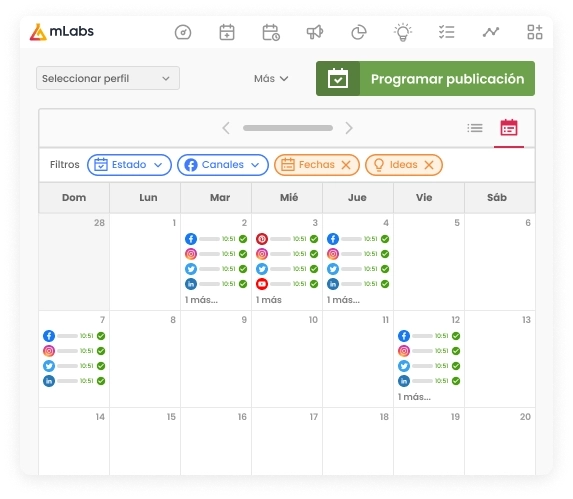Show 1 más posts on day 2
Image resolution: width=573 pixels, height=499 pixels.
(x=201, y=300)
